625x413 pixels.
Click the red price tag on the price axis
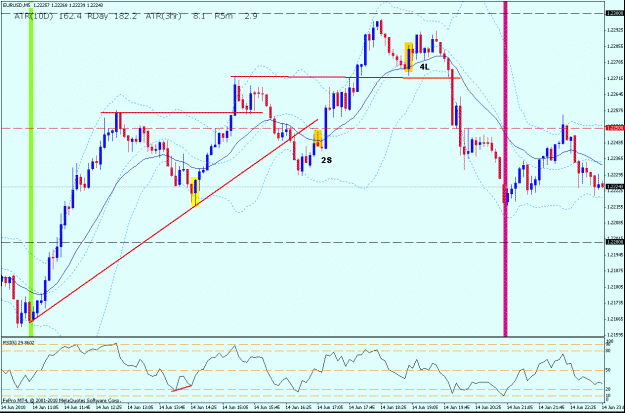pos(614,128)
